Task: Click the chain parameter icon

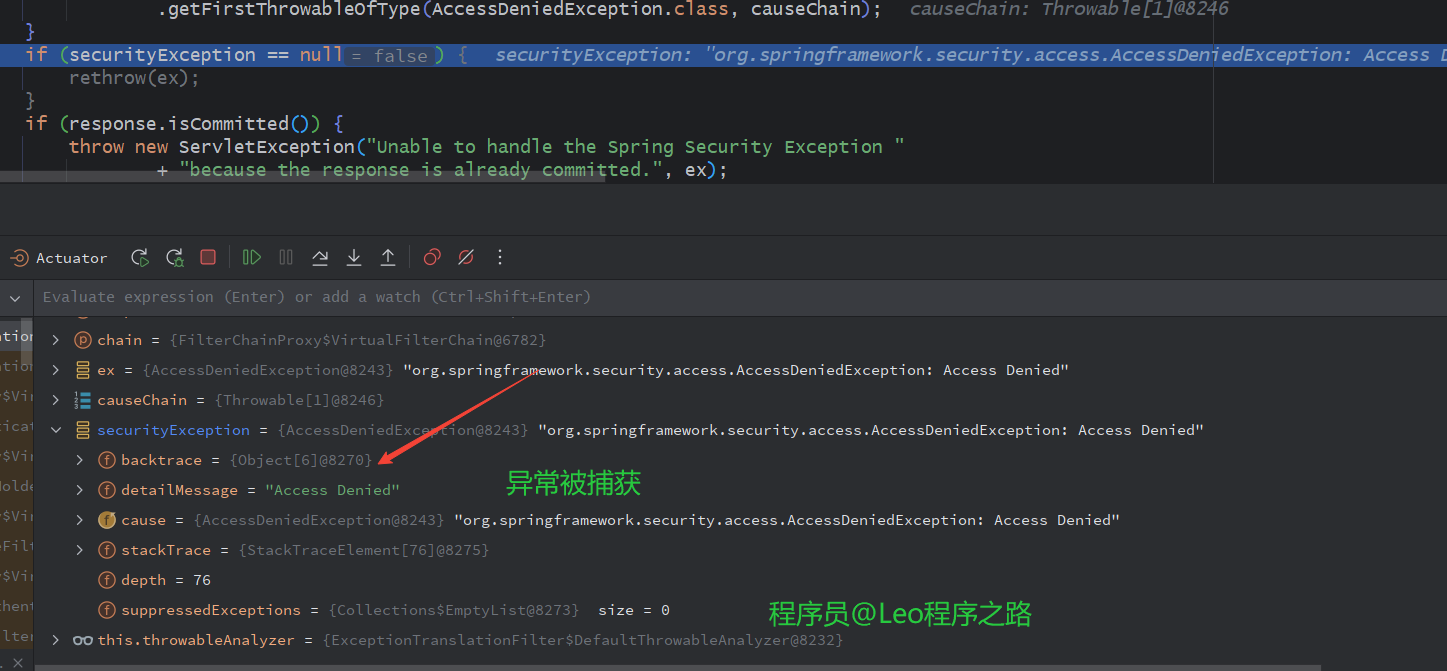Action: (83, 340)
